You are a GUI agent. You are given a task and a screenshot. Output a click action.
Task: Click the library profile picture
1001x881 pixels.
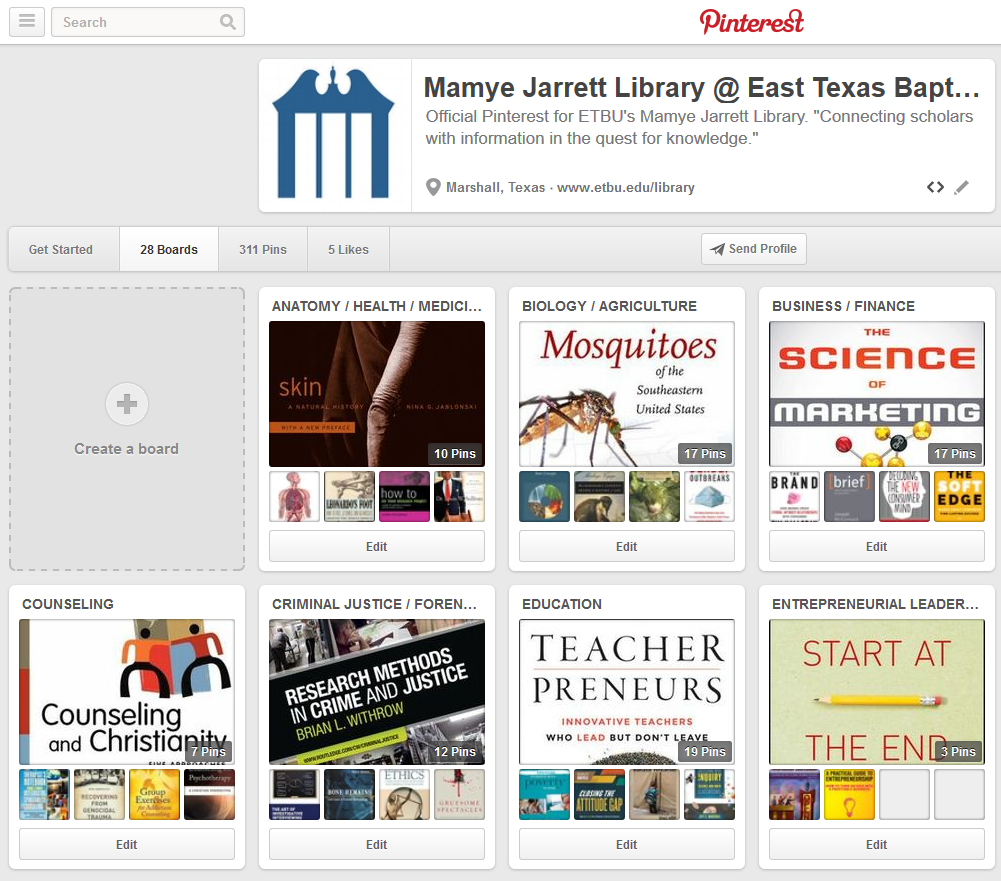point(335,135)
